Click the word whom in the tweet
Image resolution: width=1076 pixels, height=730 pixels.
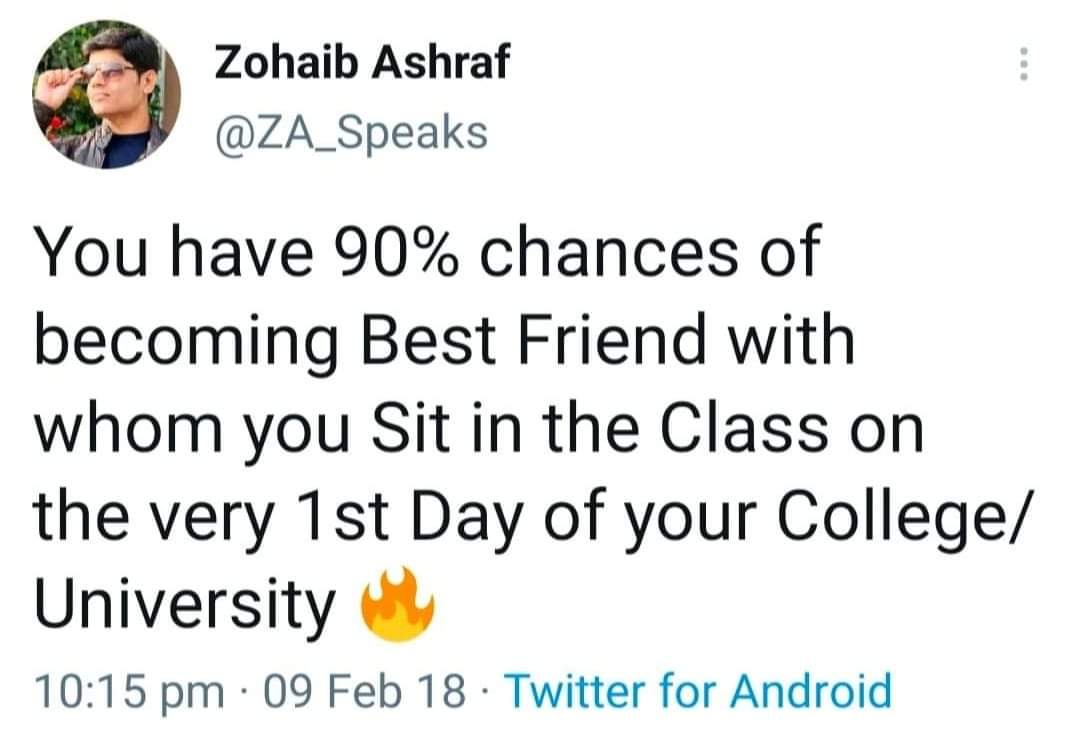(129, 429)
